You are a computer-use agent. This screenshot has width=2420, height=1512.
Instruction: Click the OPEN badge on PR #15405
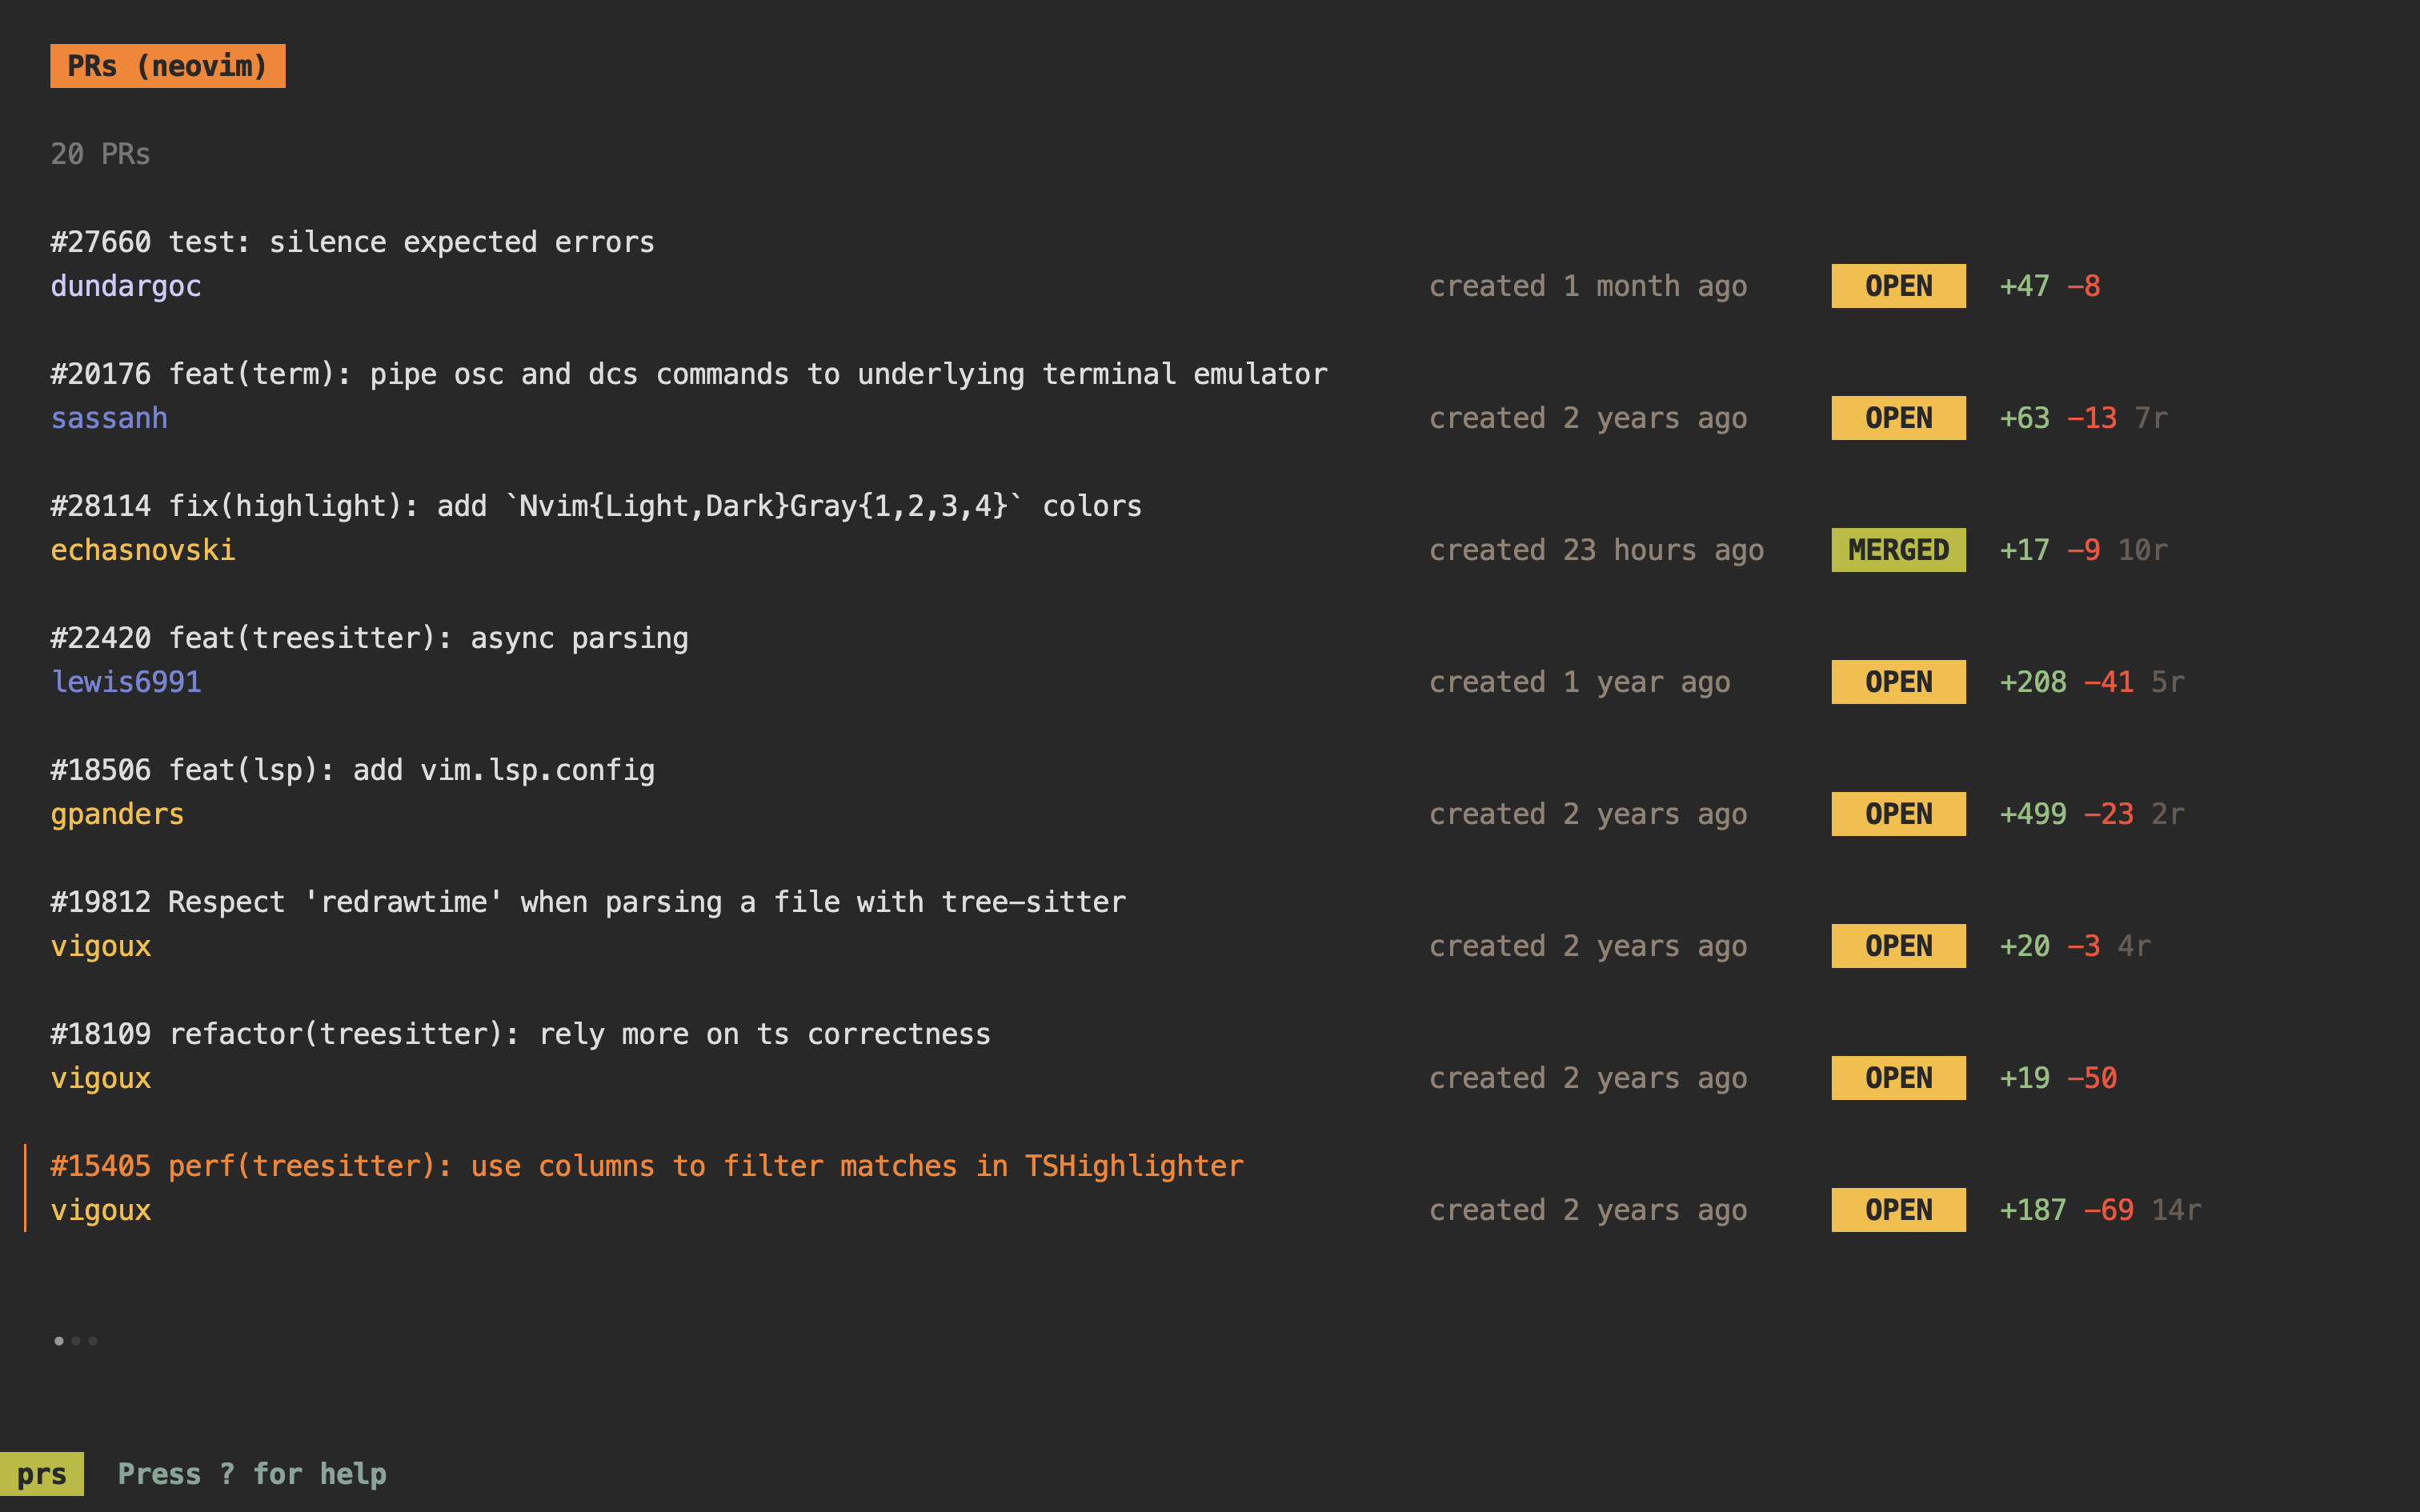[1897, 1209]
